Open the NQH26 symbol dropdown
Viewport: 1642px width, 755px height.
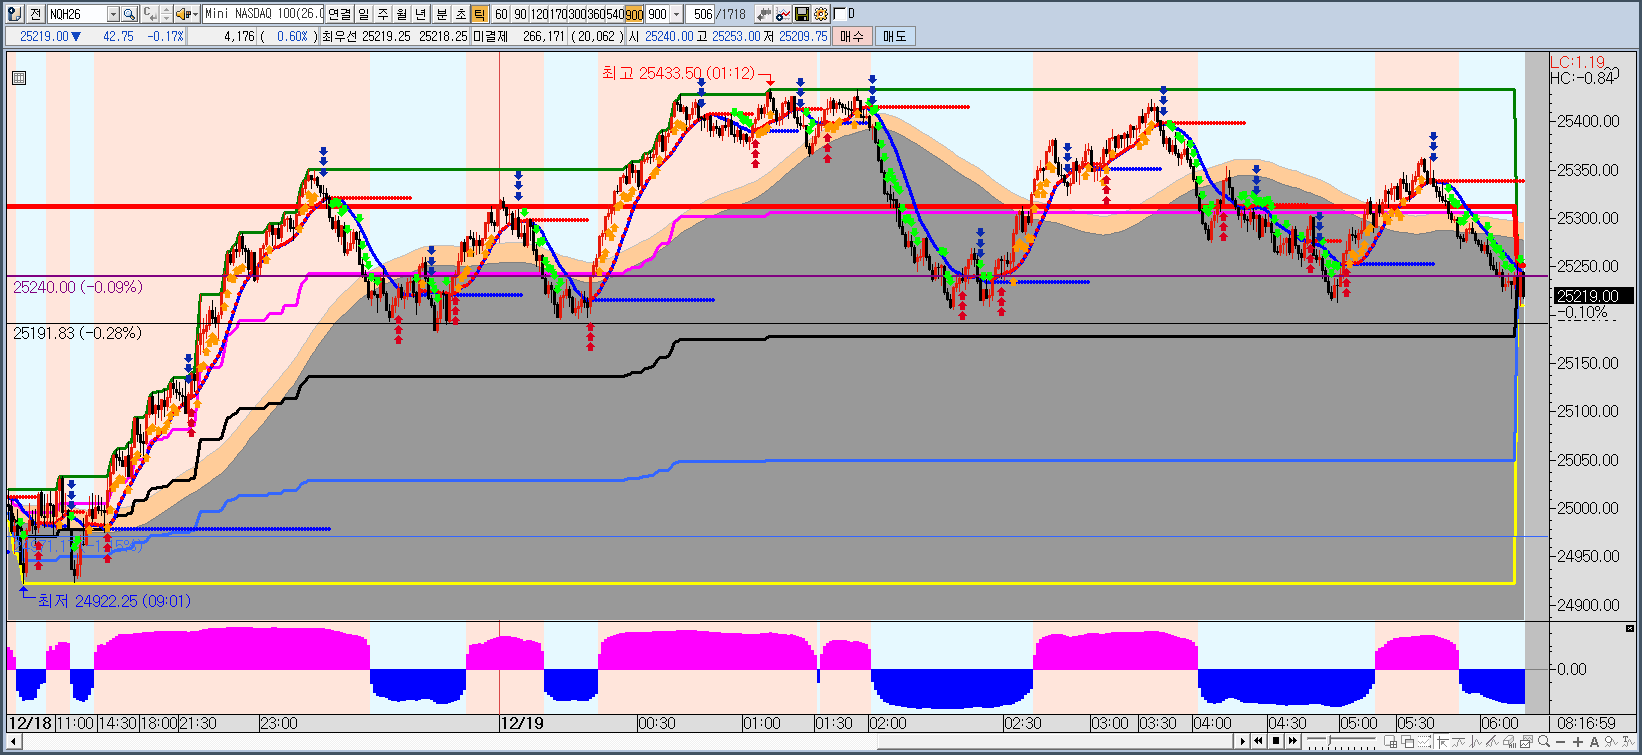tap(112, 14)
